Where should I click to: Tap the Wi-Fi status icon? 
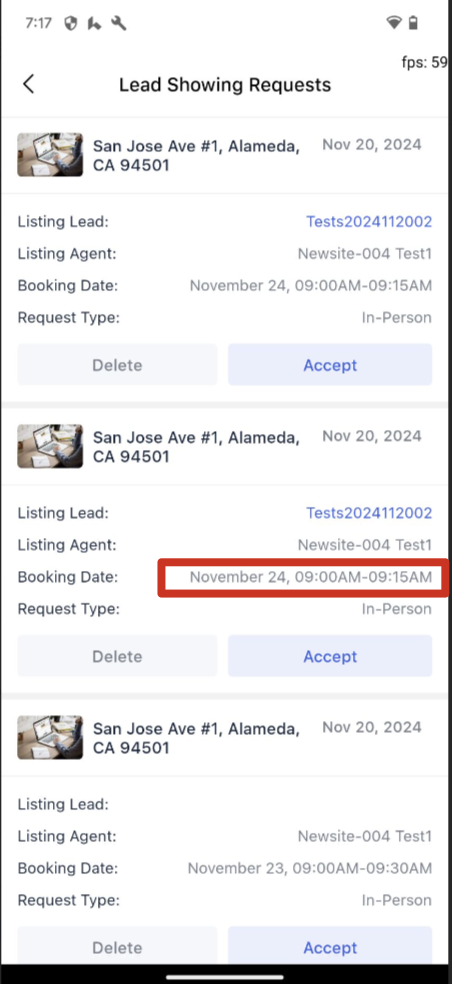(x=394, y=24)
